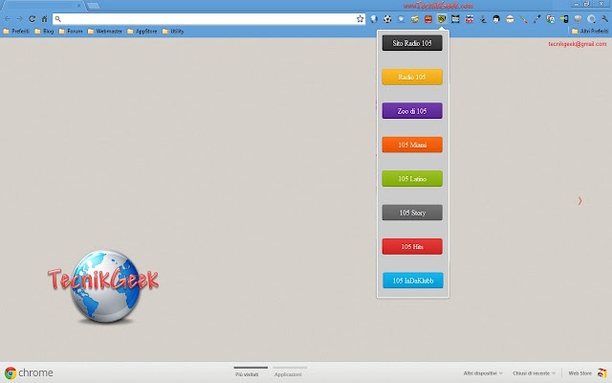Open the AppStore bookmarks folder
Screen dimensions: 612x383
click(x=142, y=31)
